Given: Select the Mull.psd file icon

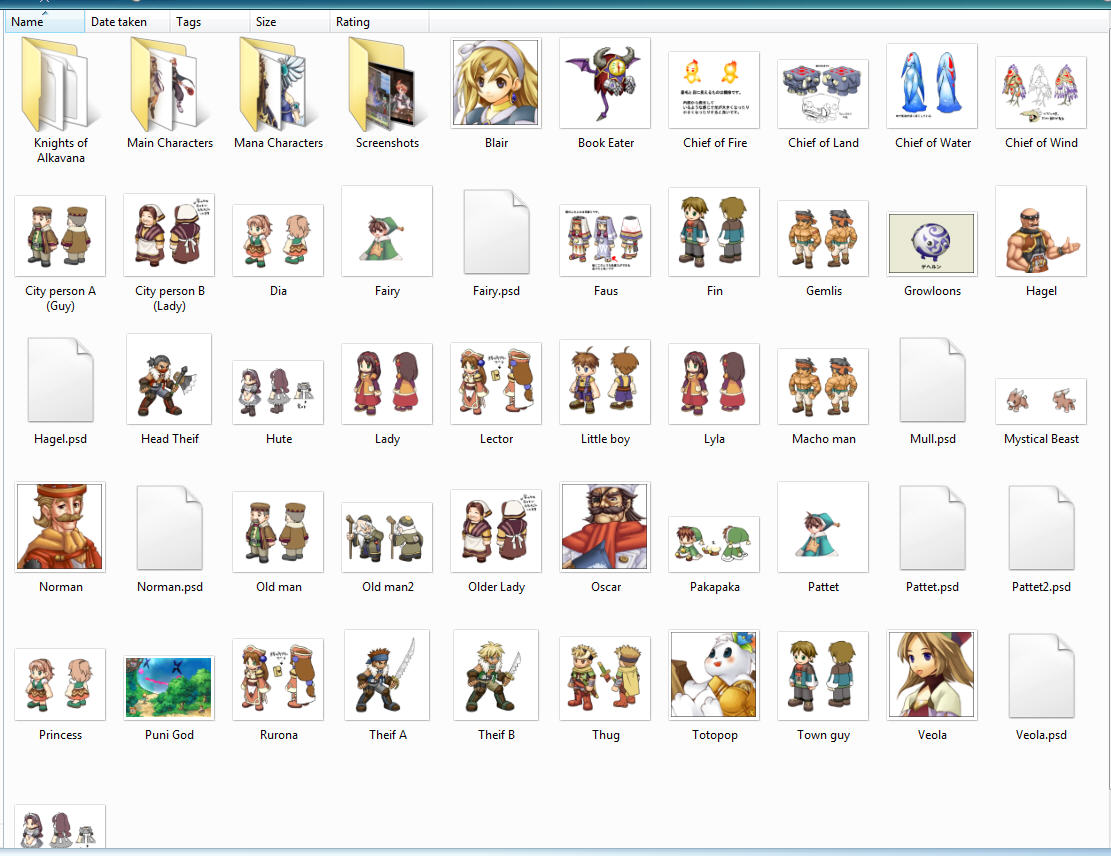Looking at the screenshot, I should (x=932, y=379).
